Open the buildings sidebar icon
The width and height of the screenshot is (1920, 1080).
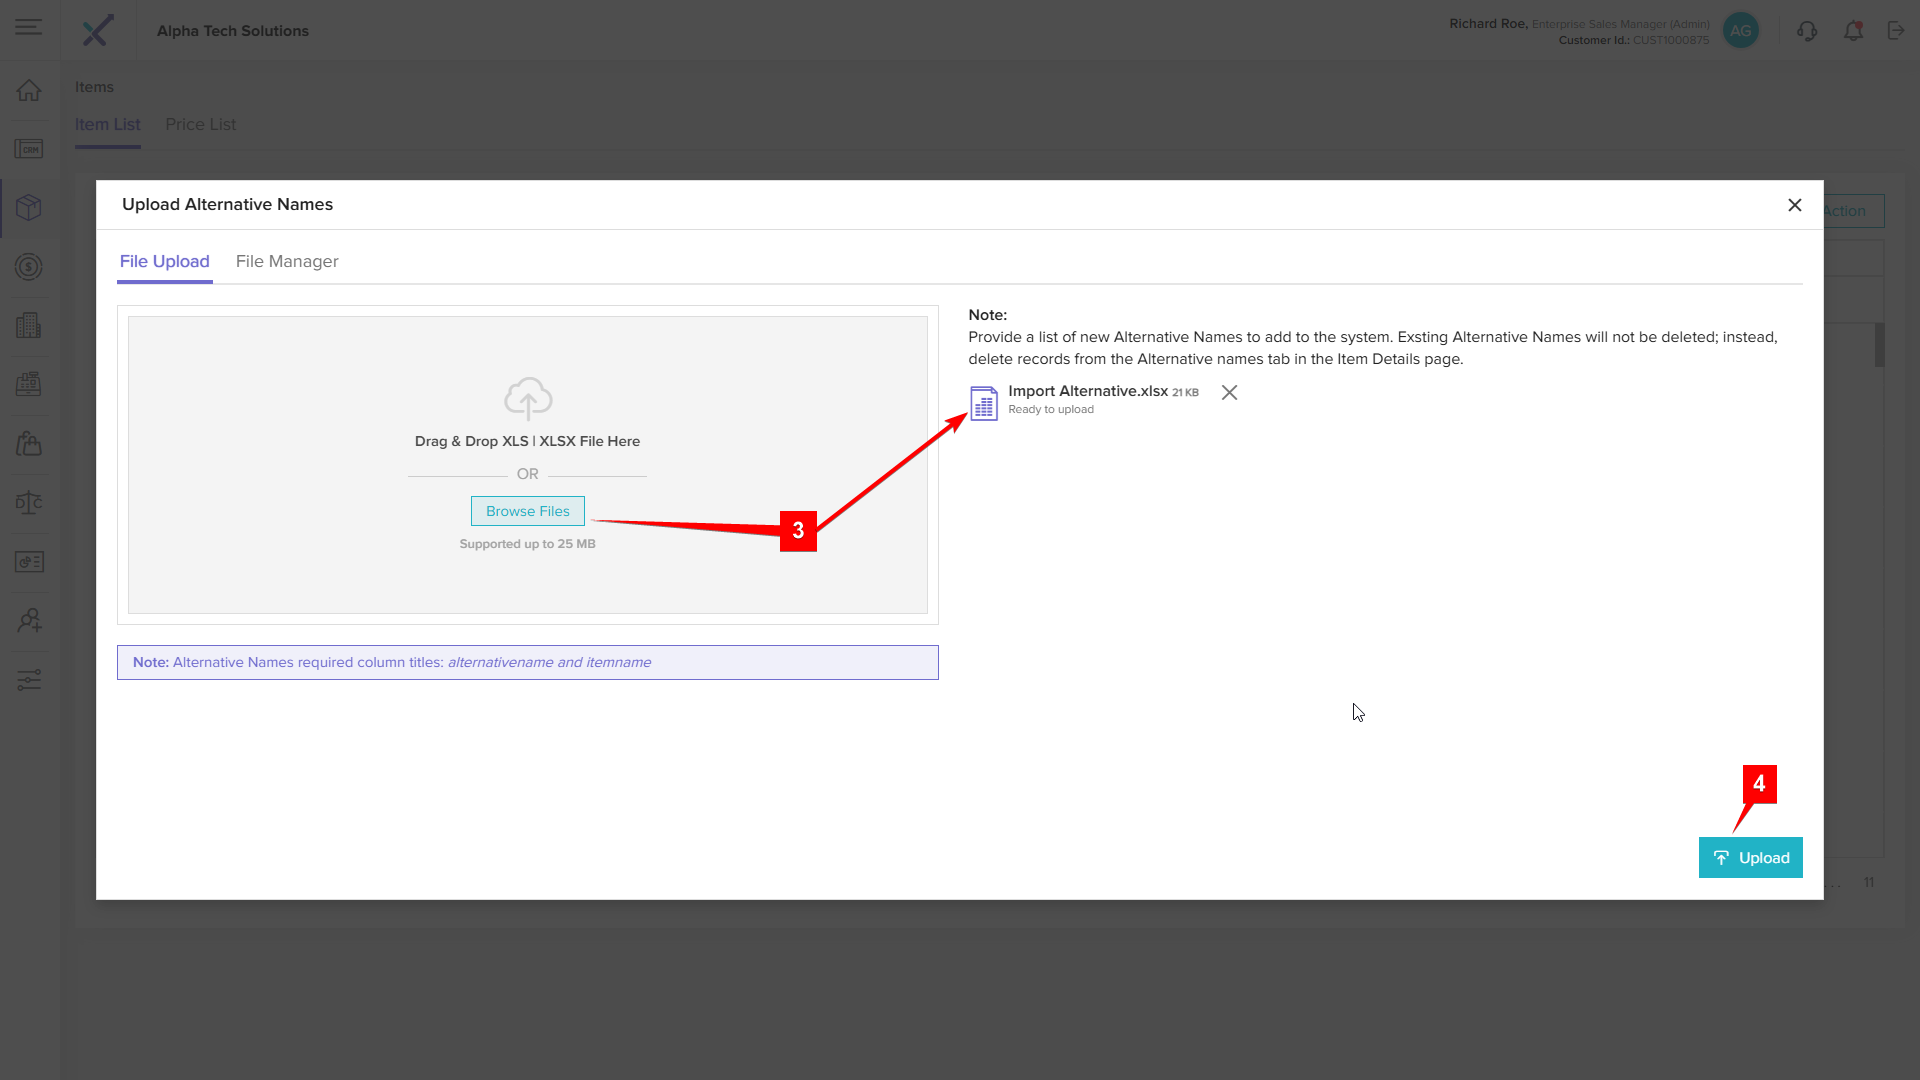[29, 325]
